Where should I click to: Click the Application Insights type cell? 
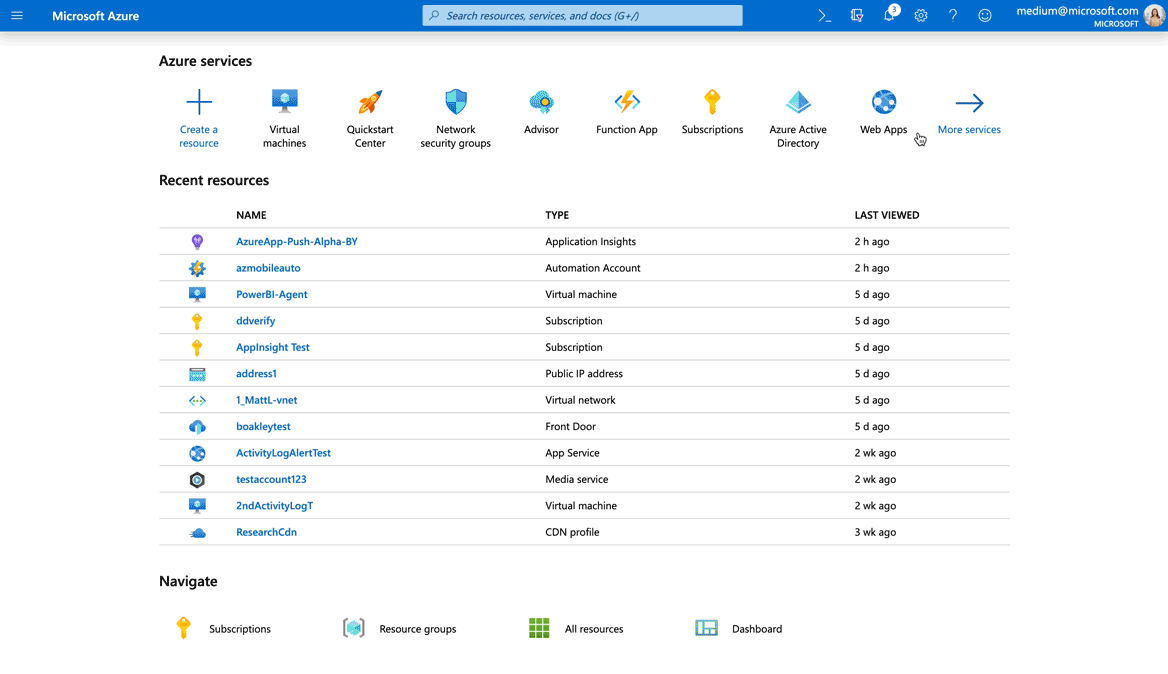click(x=591, y=241)
